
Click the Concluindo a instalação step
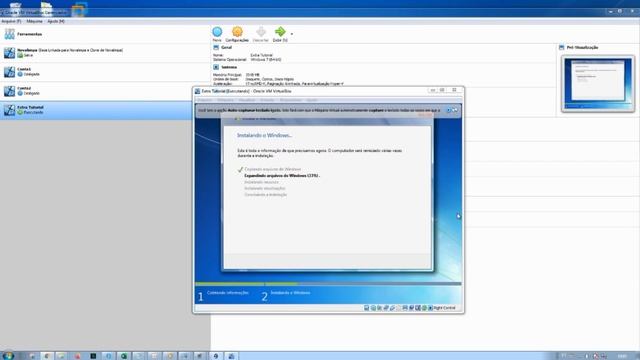[x=266, y=195]
